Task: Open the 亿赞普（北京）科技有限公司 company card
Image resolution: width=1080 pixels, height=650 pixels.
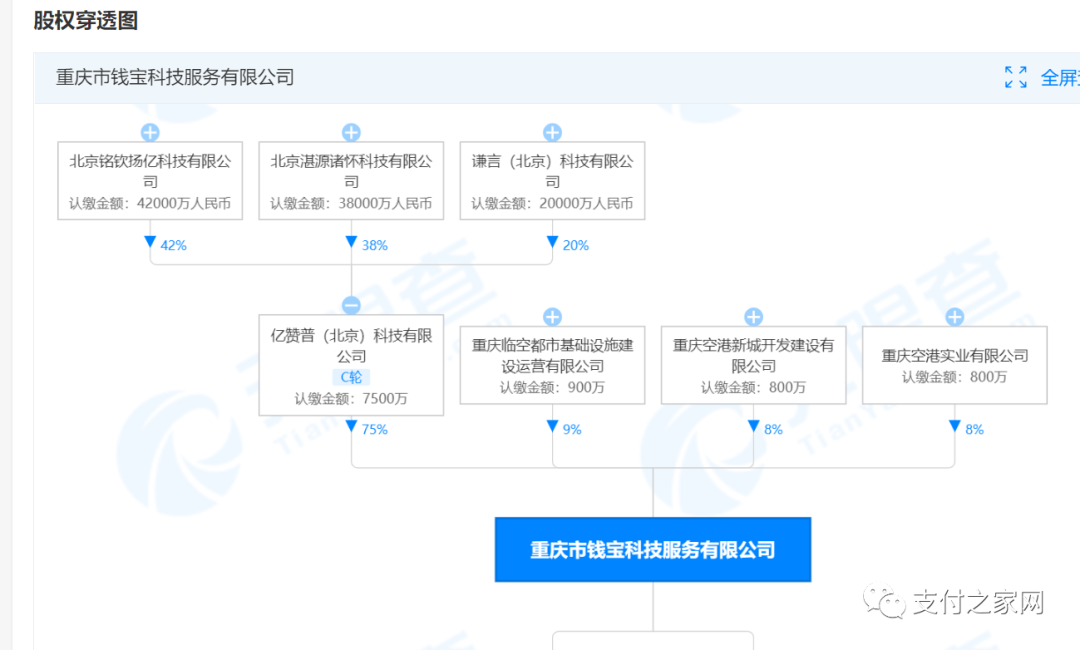Action: [x=351, y=365]
